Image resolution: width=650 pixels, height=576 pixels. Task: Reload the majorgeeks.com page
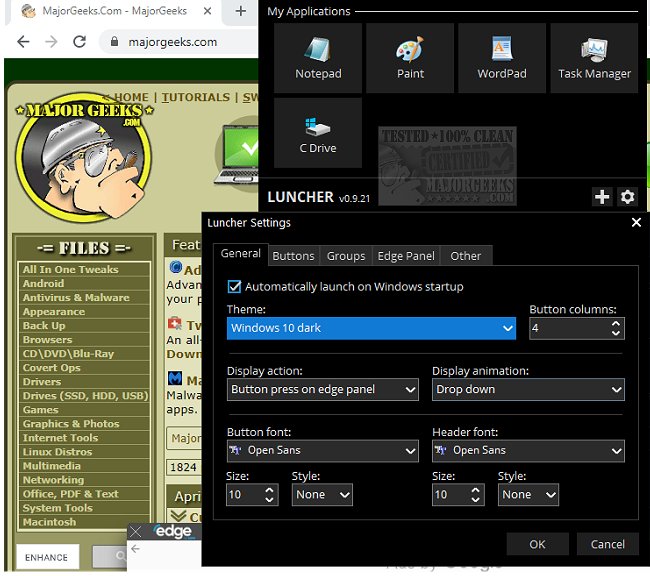tap(79, 41)
